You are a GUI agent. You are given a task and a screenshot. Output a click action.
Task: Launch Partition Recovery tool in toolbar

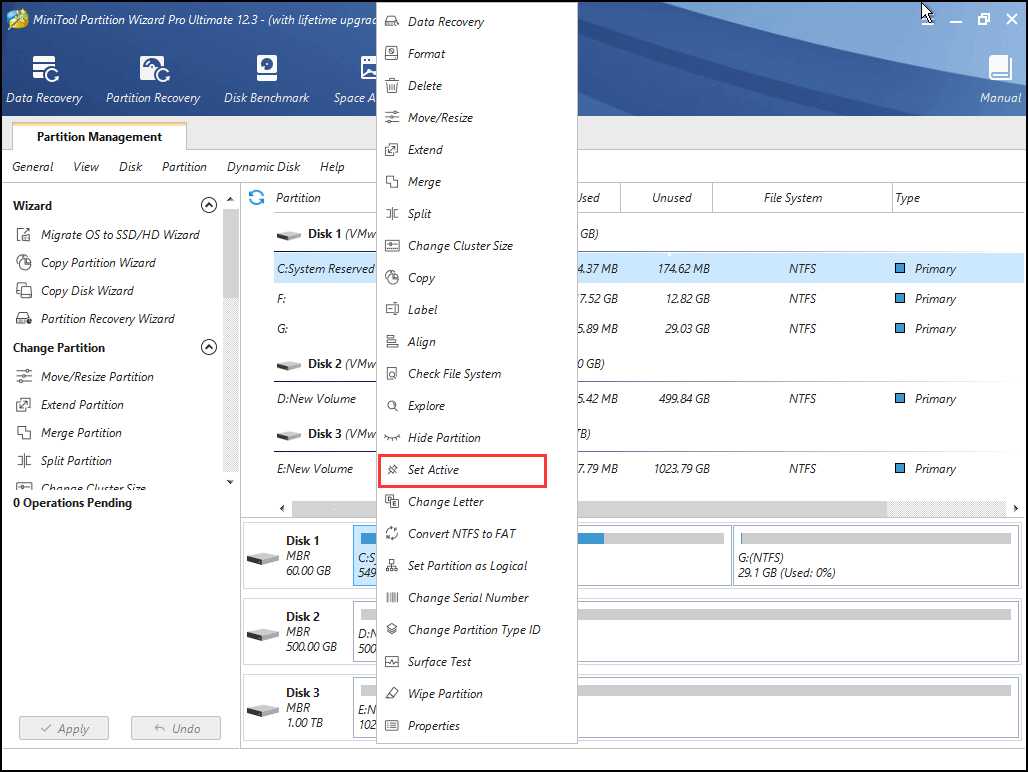tap(153, 79)
